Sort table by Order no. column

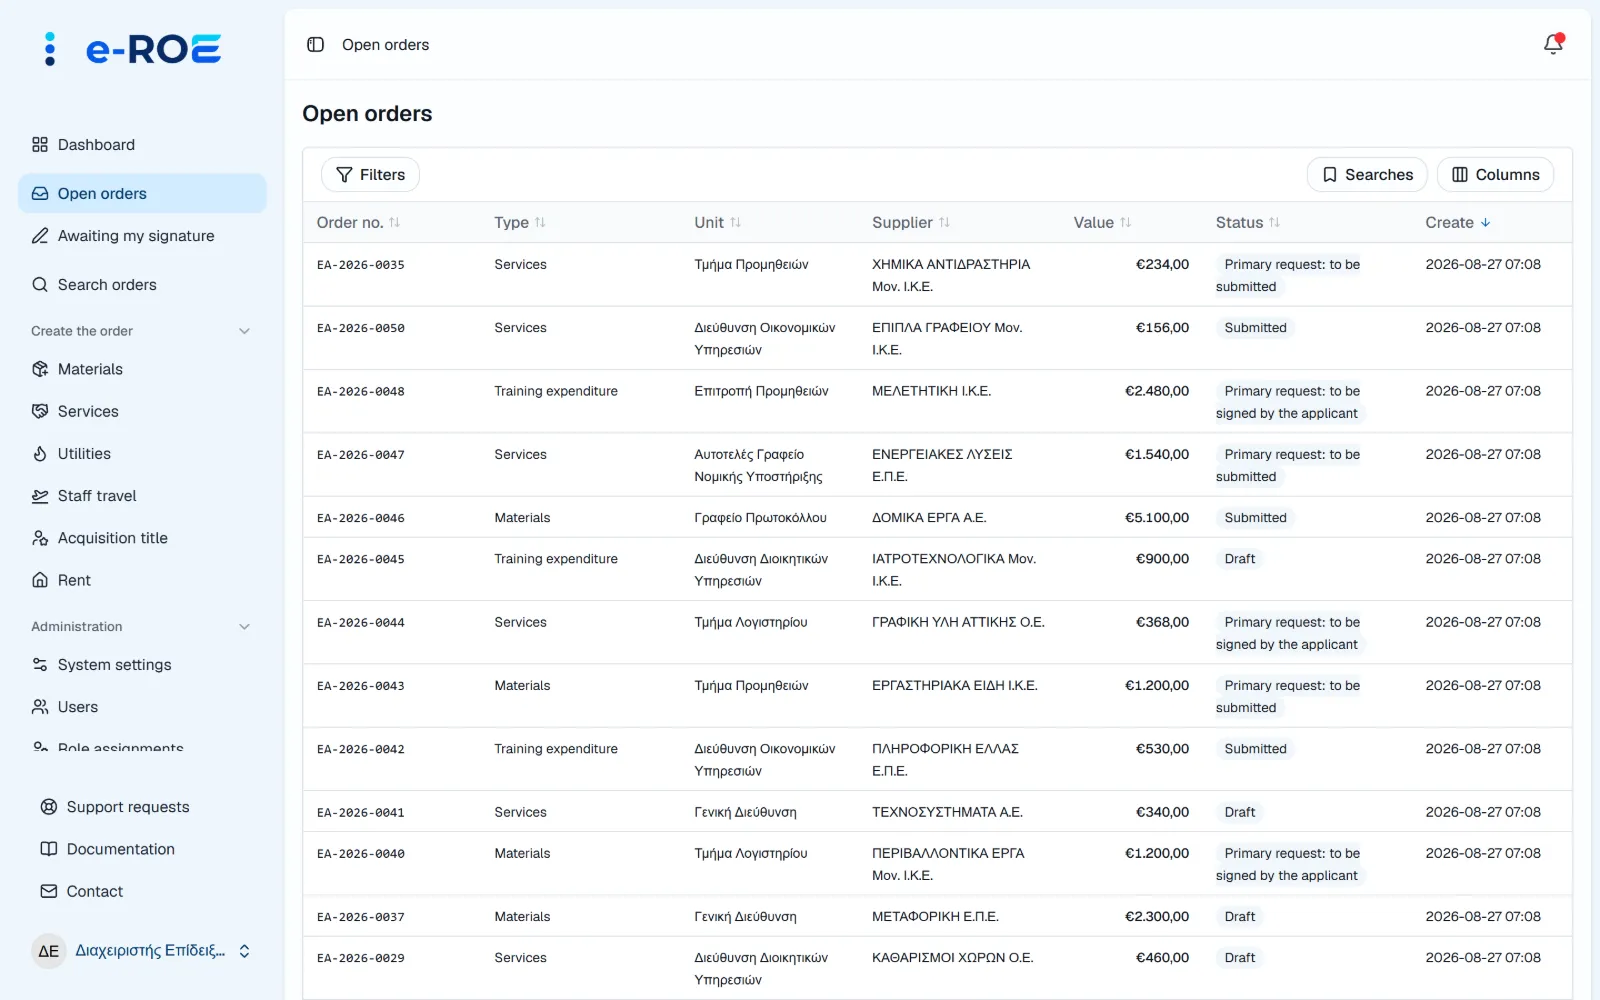coord(358,223)
